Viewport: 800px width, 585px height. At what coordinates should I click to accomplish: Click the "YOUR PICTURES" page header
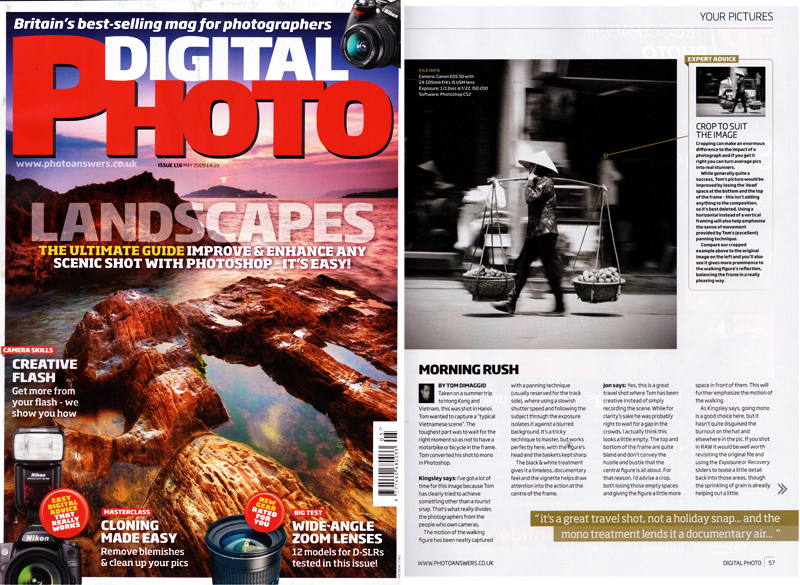pyautogui.click(x=736, y=16)
